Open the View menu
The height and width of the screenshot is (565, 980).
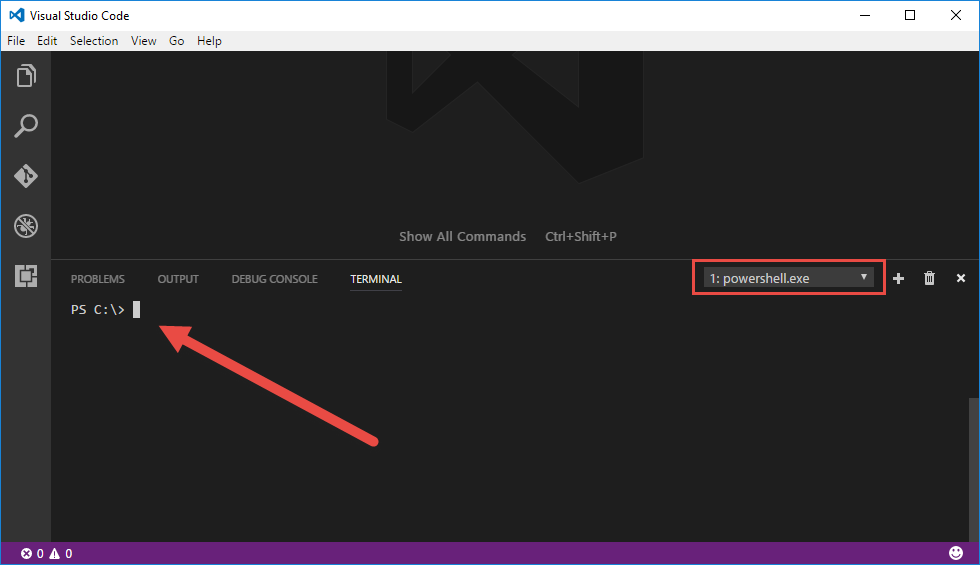[x=143, y=41]
